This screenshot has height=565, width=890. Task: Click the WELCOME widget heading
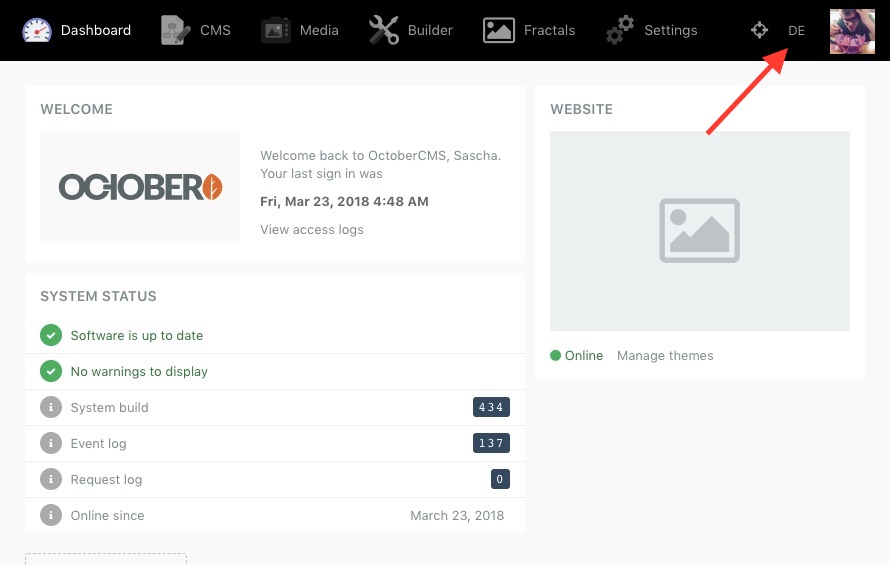[x=77, y=109]
